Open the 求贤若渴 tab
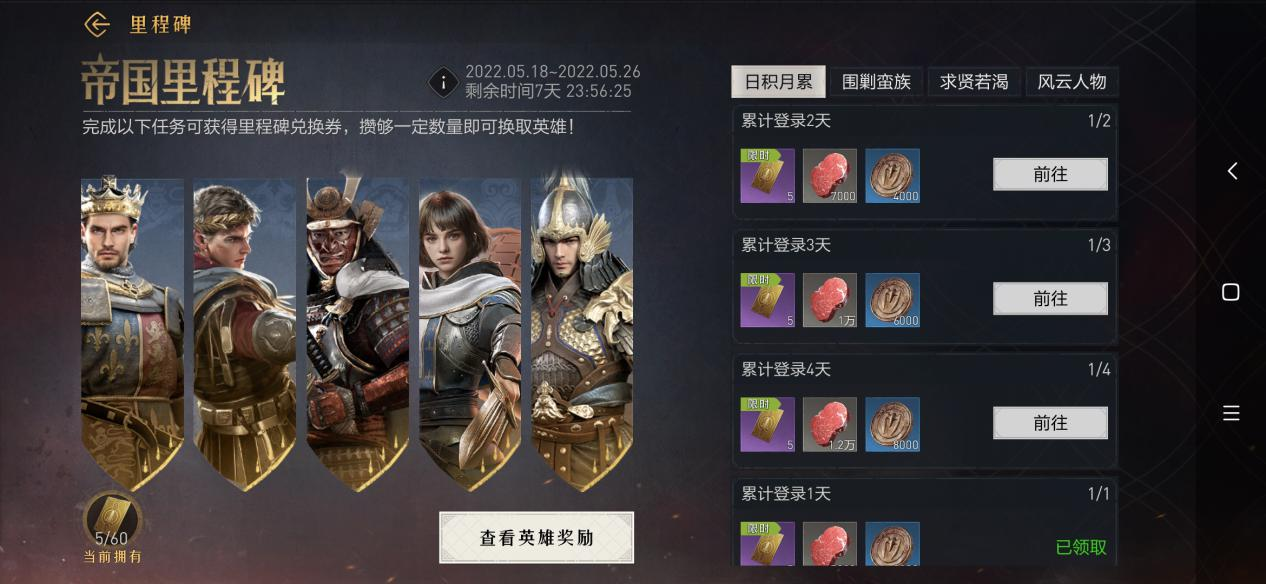Image resolution: width=1266 pixels, height=584 pixels. click(x=974, y=82)
